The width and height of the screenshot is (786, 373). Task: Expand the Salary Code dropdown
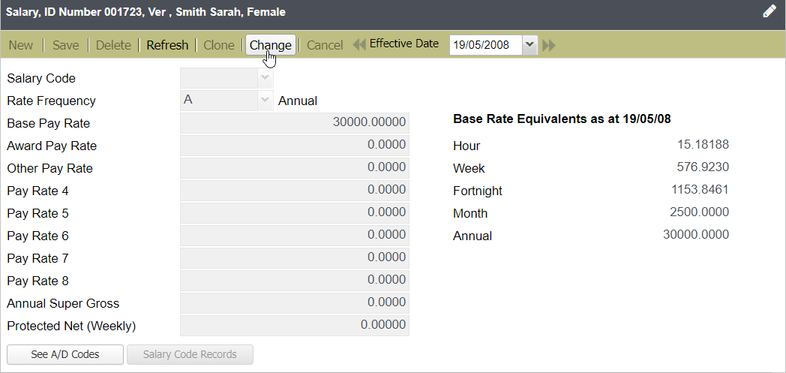(265, 78)
